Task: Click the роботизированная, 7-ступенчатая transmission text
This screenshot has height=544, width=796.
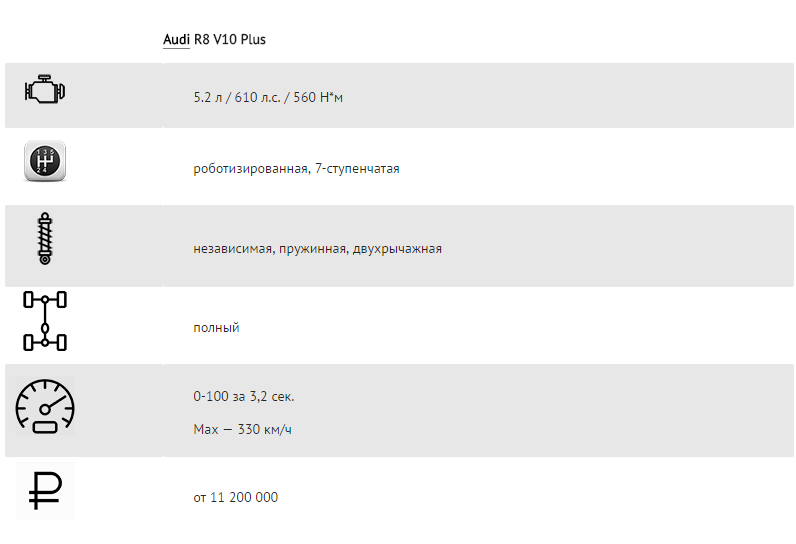Action: [x=296, y=168]
